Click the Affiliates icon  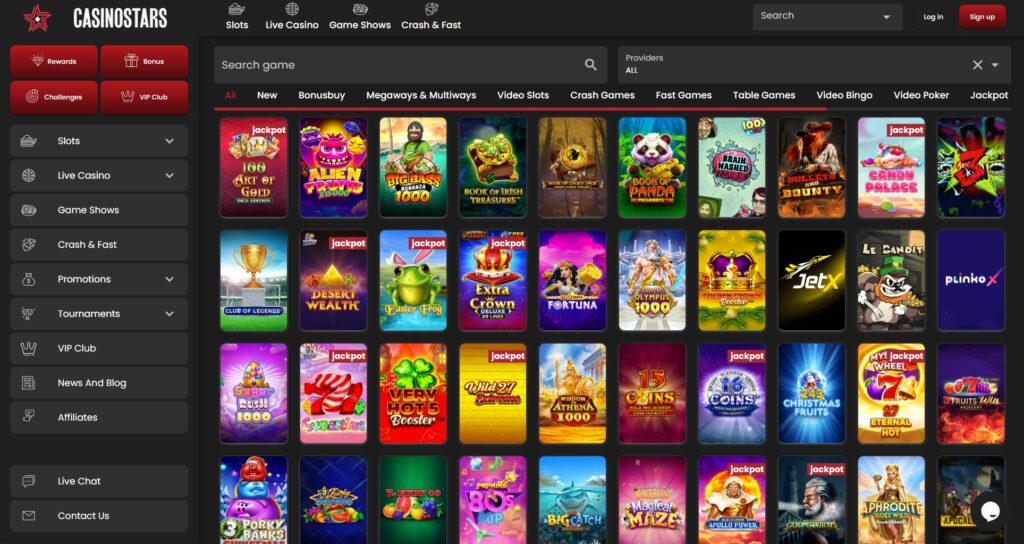tap(28, 416)
